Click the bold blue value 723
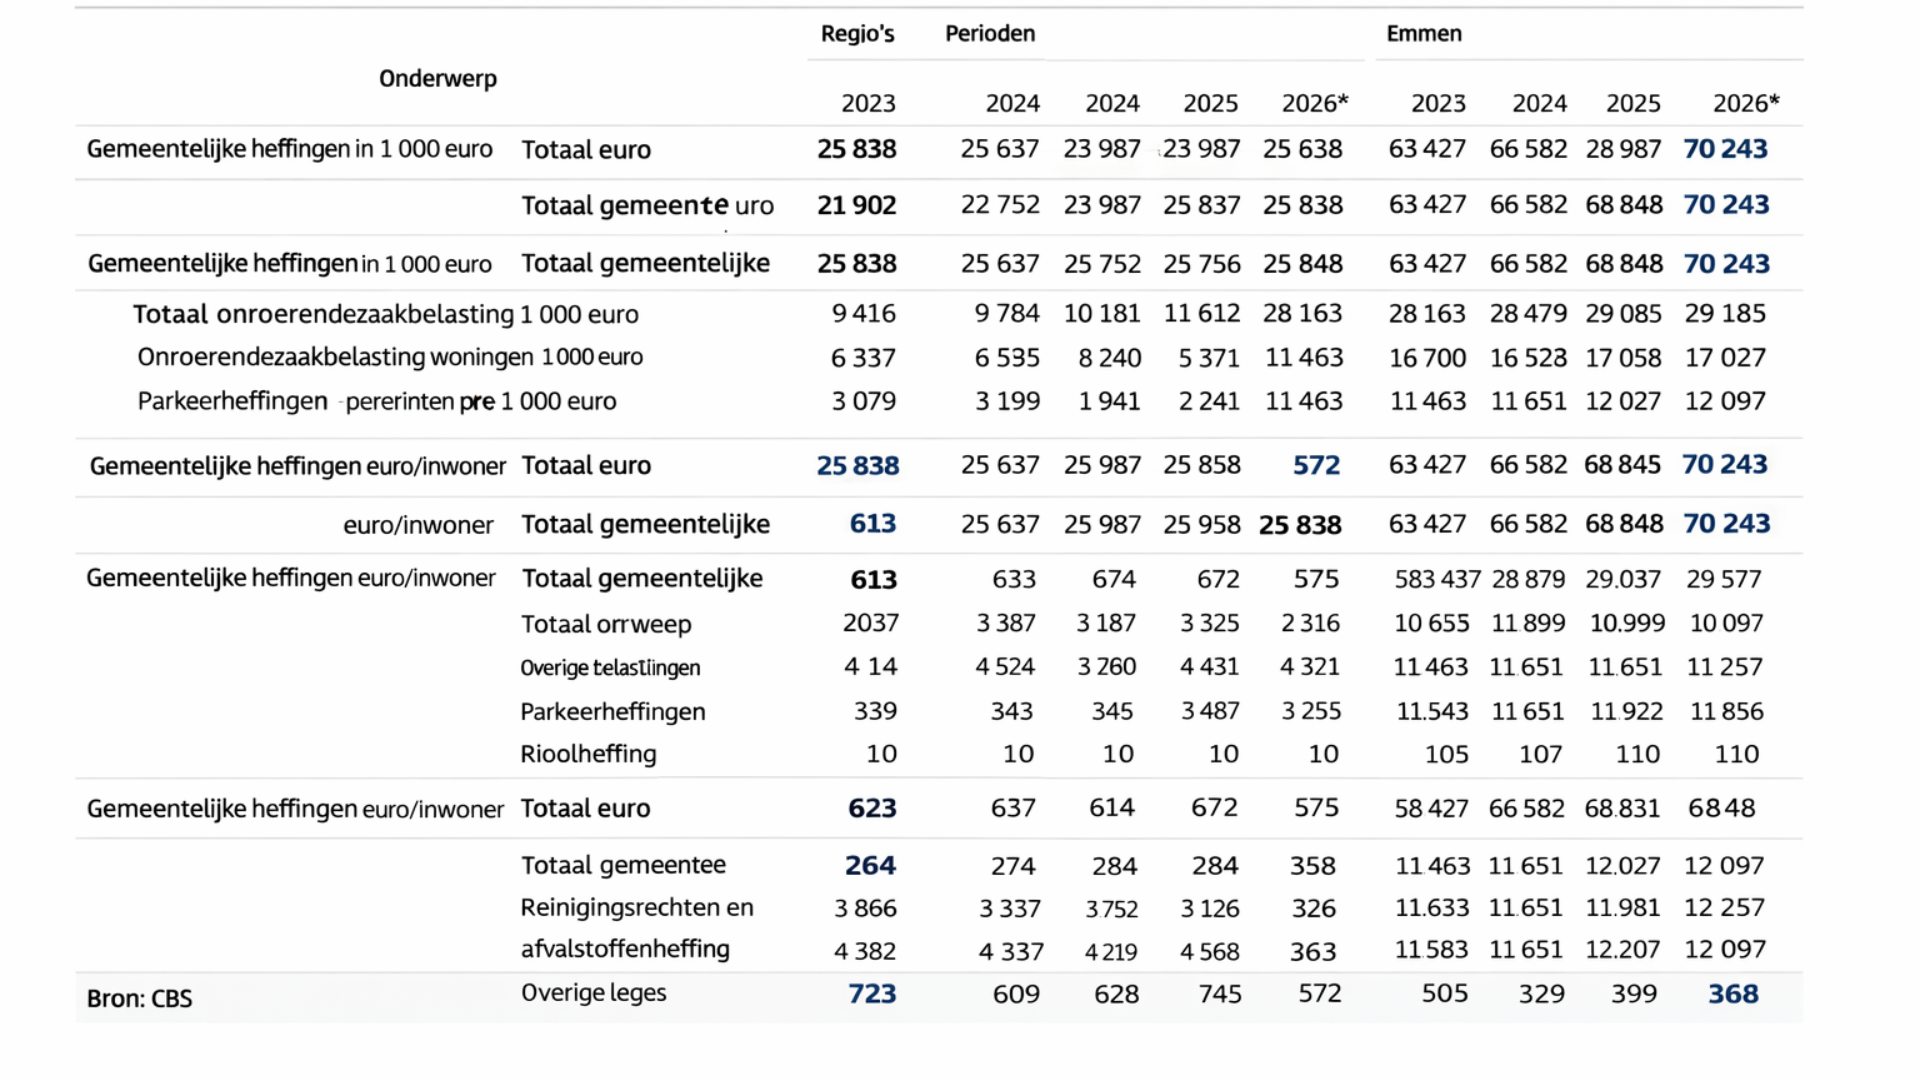This screenshot has width=1920, height=1080. pos(872,994)
